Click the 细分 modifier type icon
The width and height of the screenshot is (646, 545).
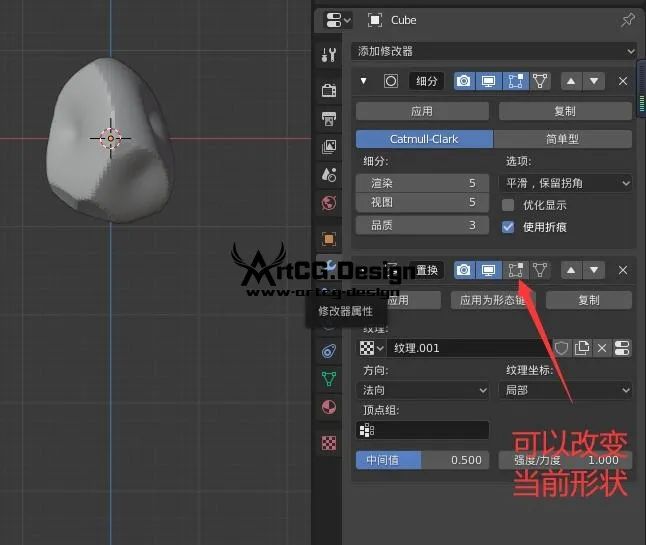point(391,81)
